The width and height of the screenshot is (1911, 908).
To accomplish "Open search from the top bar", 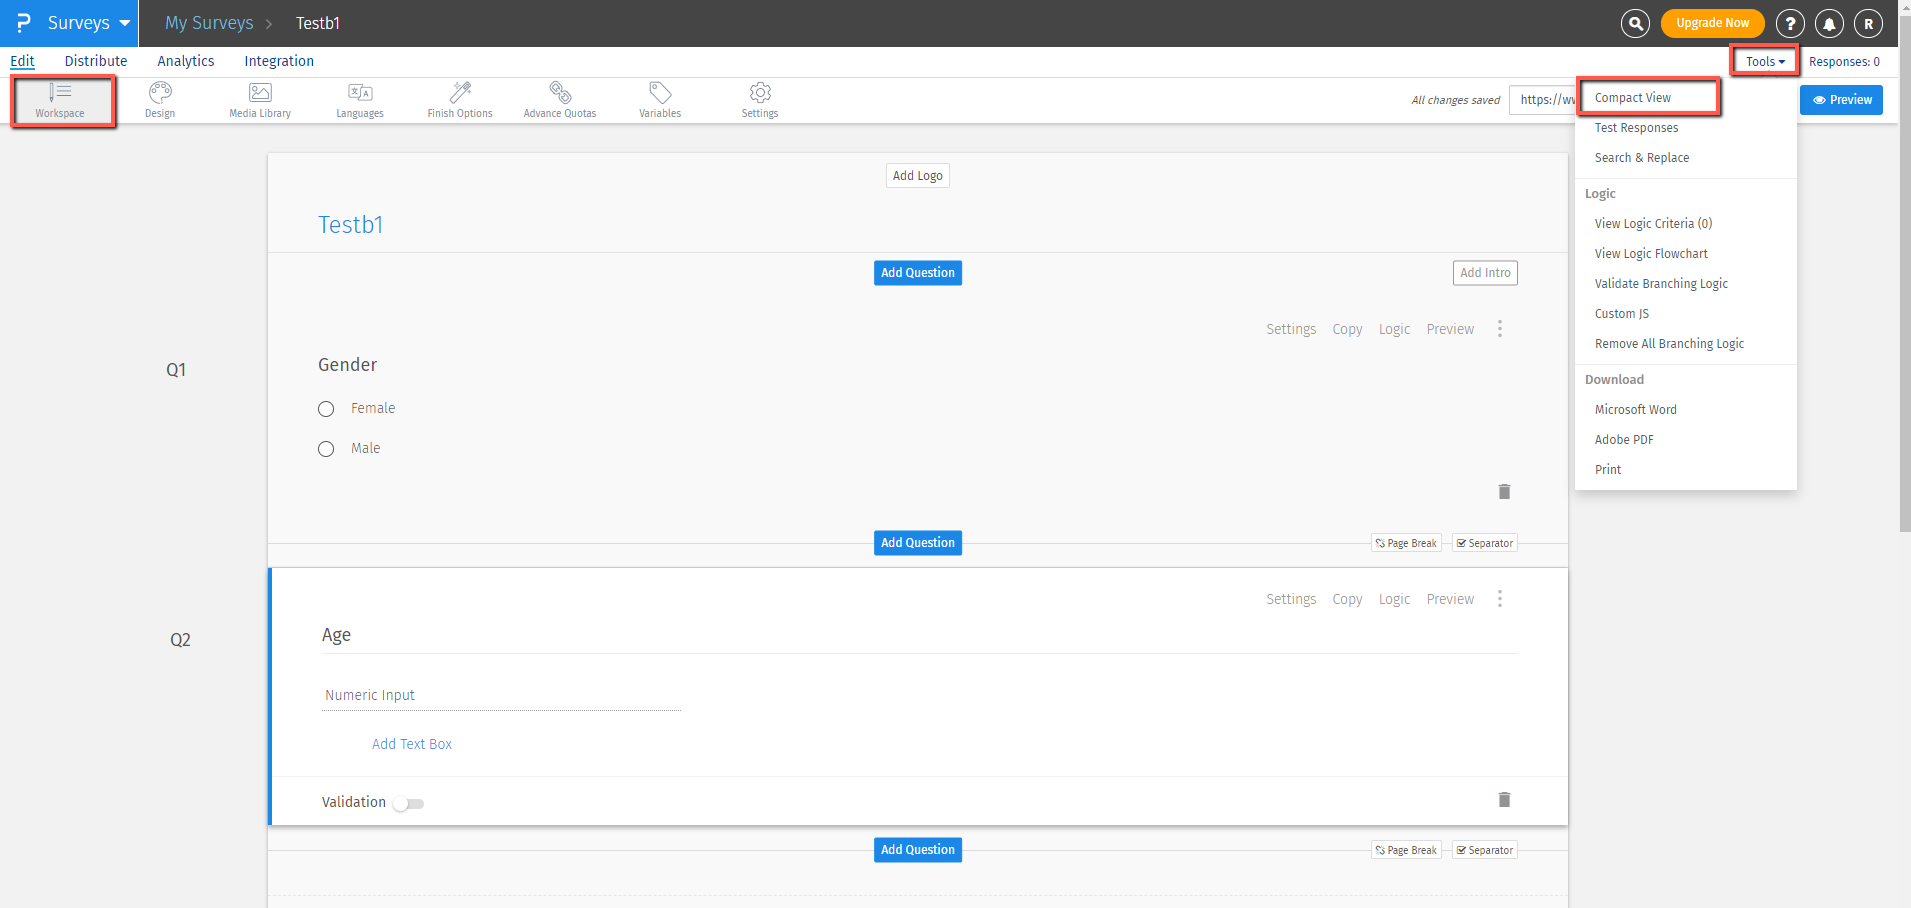I will [1635, 22].
